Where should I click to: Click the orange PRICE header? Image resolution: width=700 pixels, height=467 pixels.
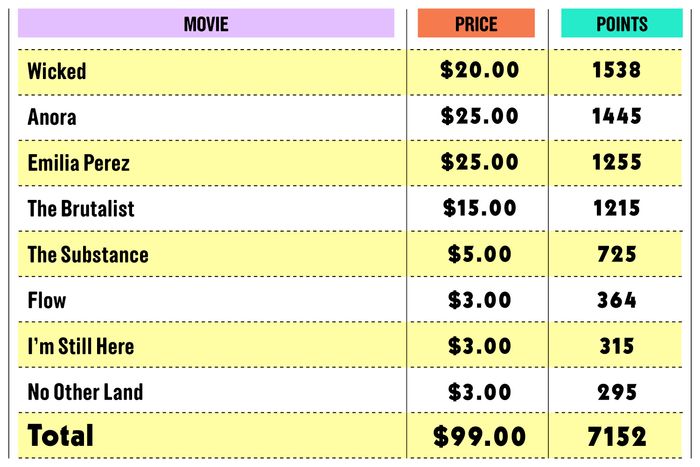[476, 23]
